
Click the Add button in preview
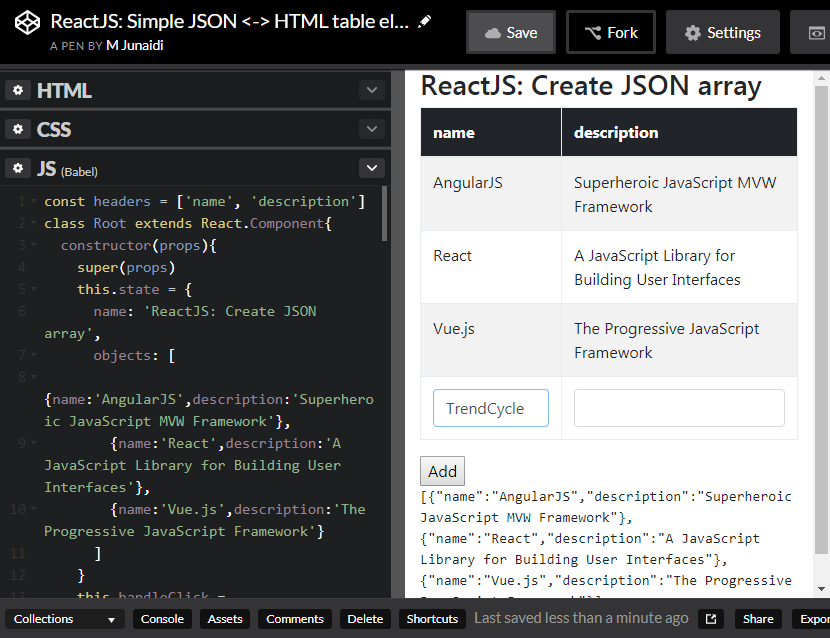(x=443, y=471)
